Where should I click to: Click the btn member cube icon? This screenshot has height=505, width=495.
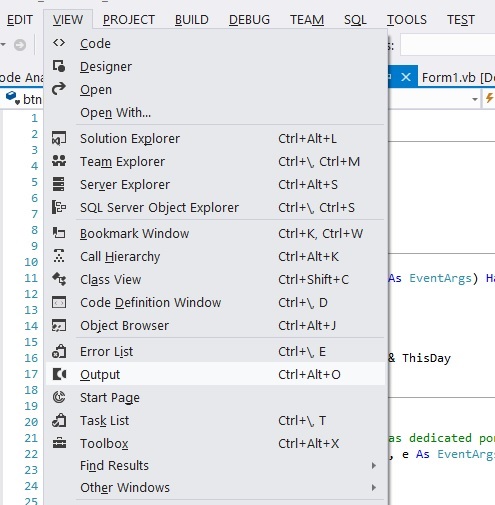pyautogui.click(x=13, y=98)
